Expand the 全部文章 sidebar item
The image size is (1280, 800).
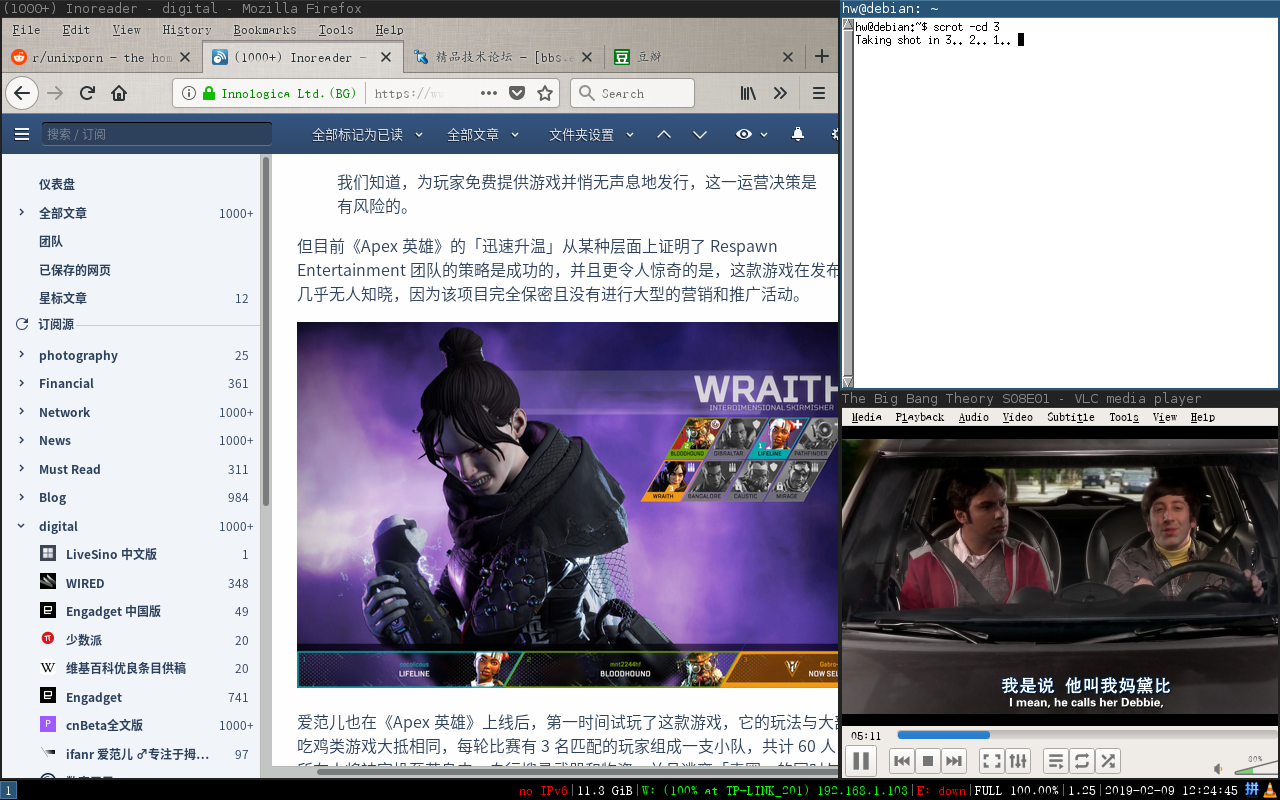click(x=22, y=213)
